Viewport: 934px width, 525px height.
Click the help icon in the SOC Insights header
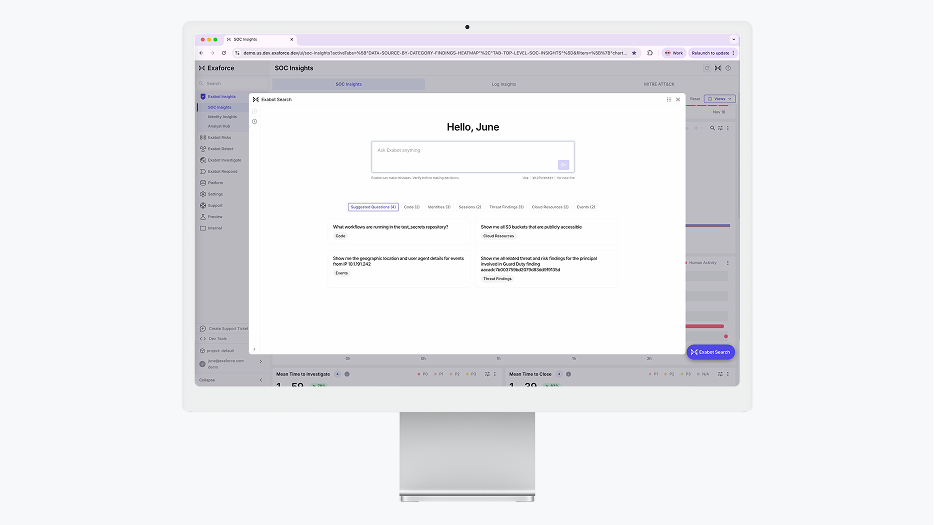point(728,68)
